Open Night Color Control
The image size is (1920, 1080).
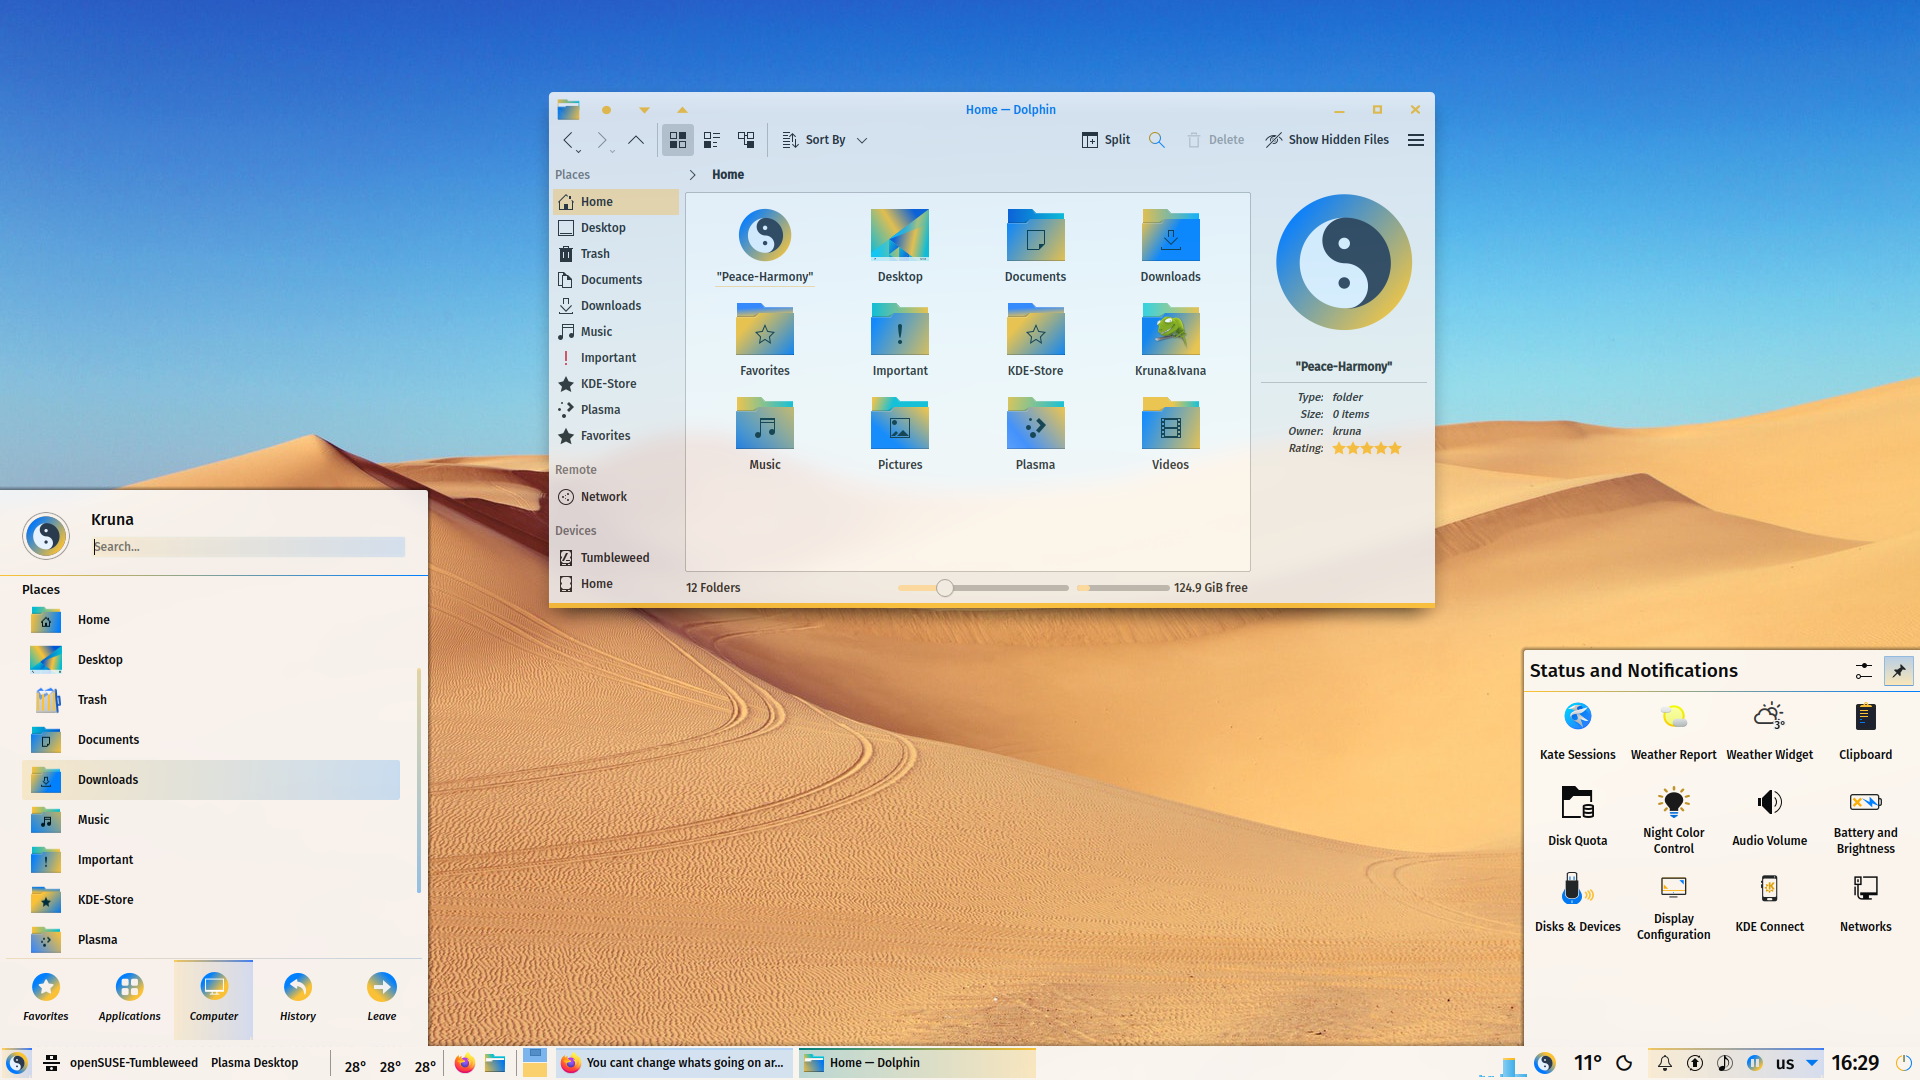pos(1674,820)
